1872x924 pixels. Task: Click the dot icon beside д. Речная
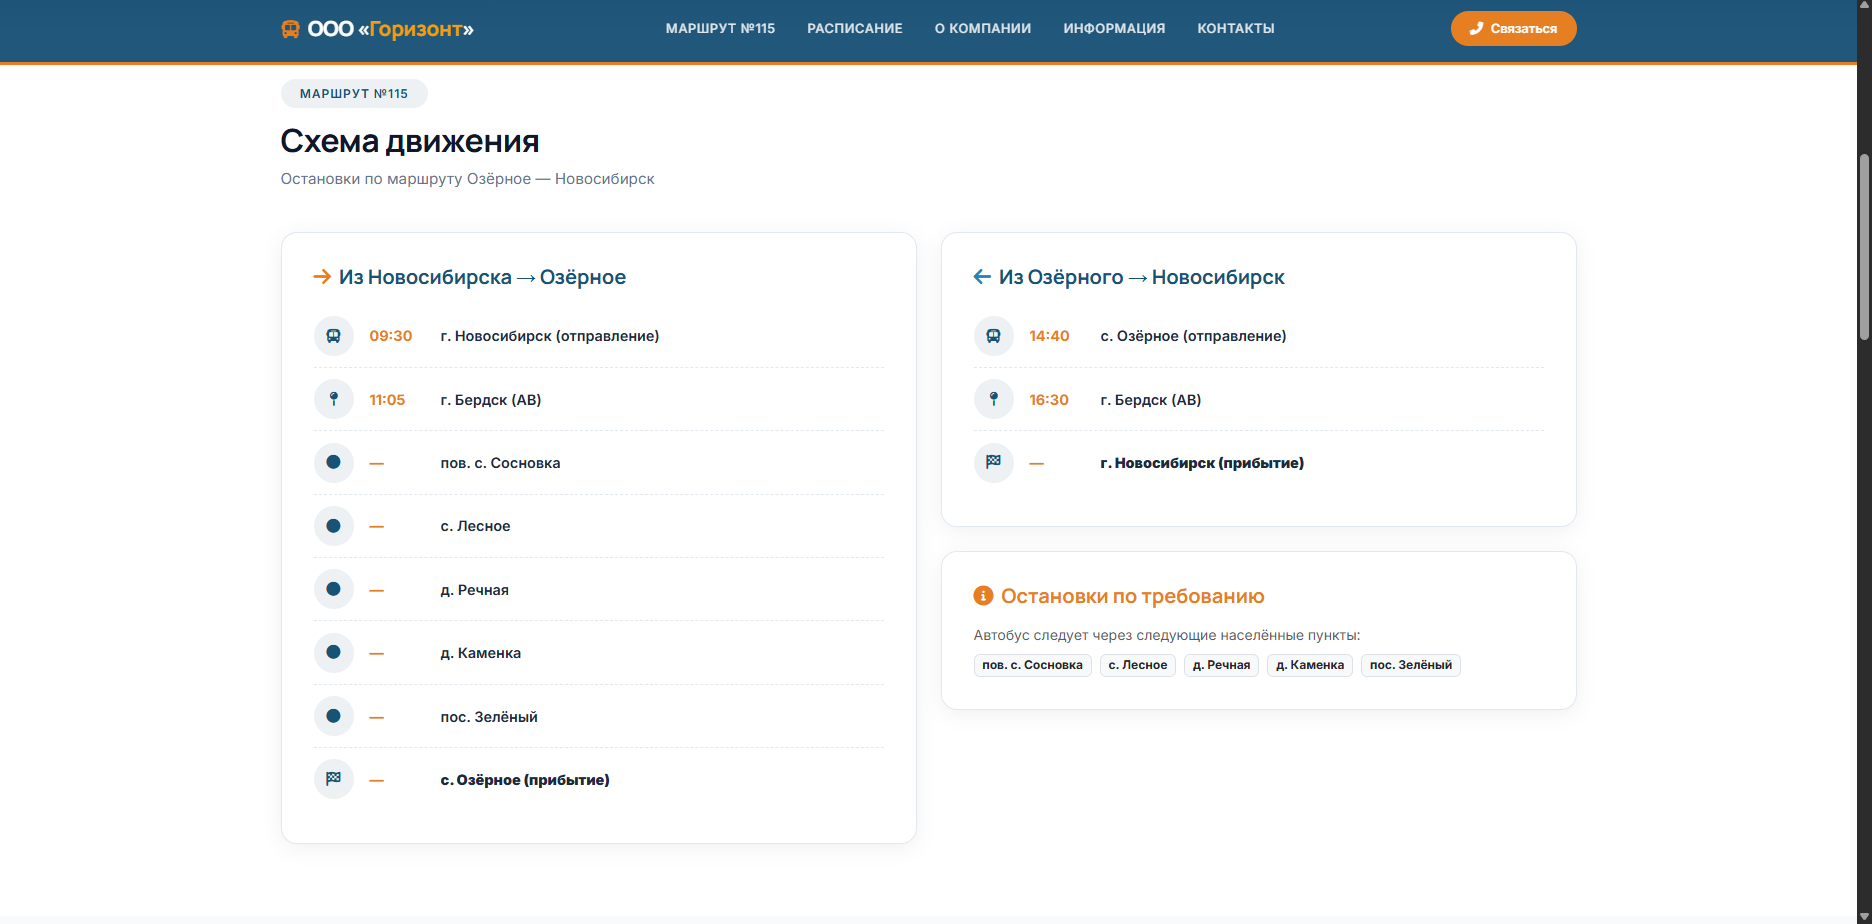[334, 589]
